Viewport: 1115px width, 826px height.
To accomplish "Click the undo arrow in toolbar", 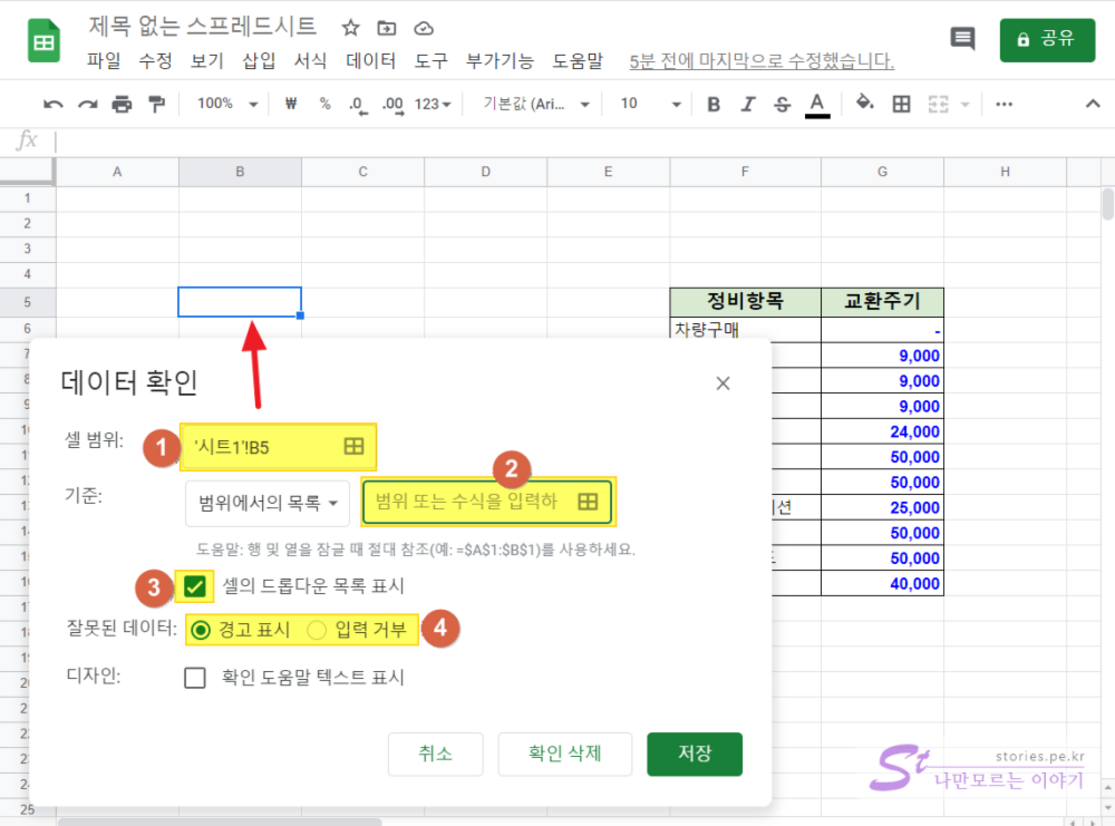I will click(x=53, y=104).
